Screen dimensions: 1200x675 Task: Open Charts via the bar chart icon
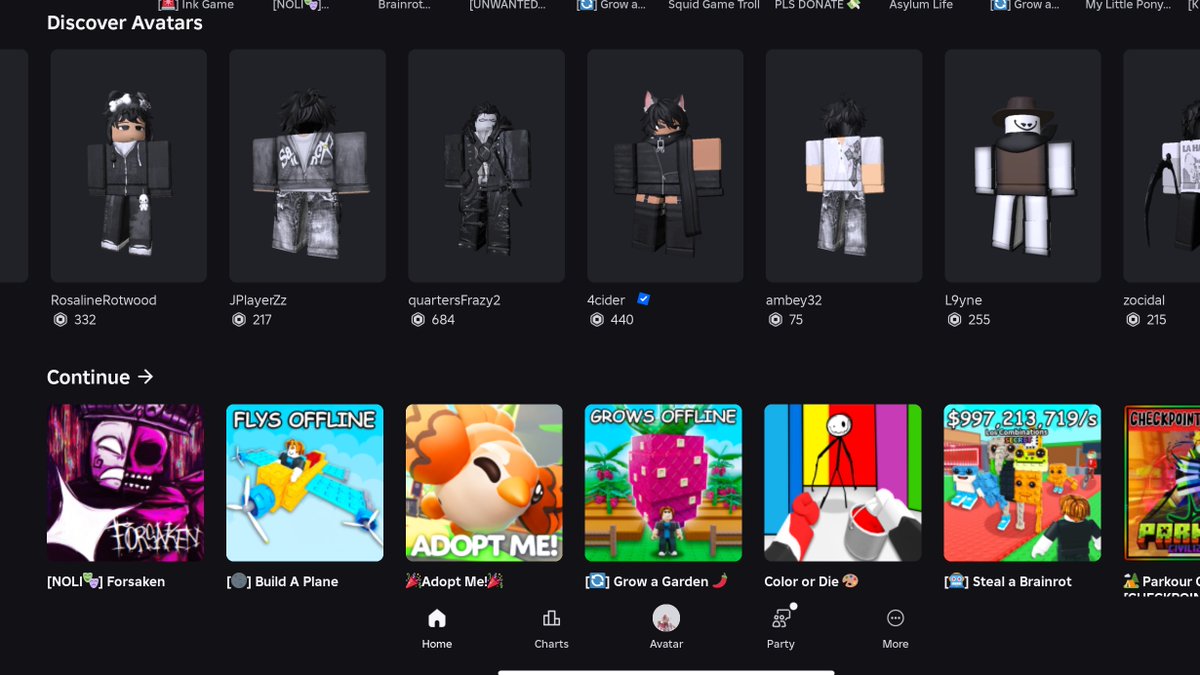(551, 618)
